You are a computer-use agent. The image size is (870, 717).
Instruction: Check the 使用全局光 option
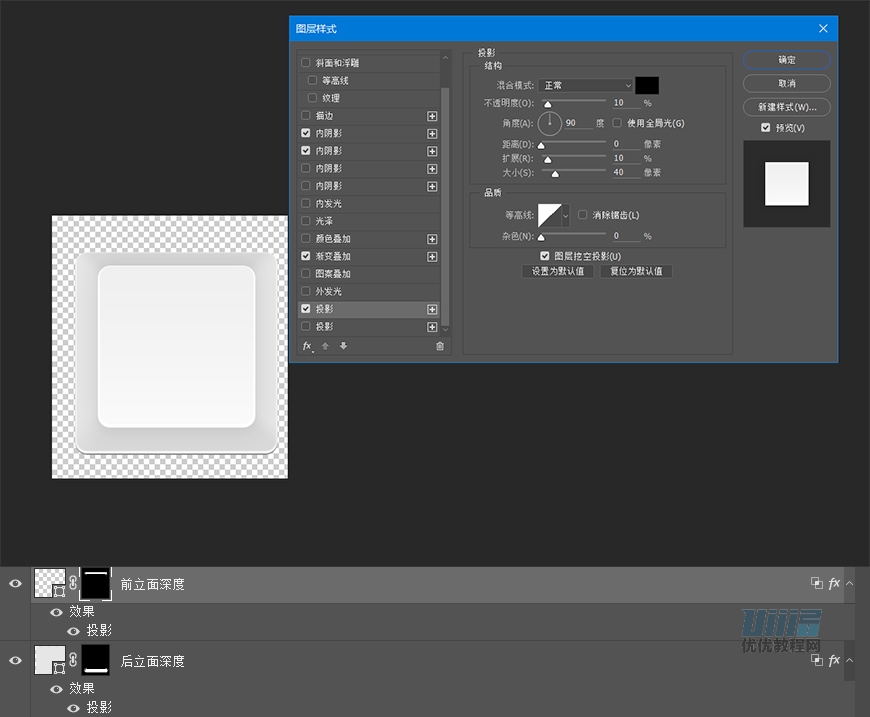click(617, 123)
